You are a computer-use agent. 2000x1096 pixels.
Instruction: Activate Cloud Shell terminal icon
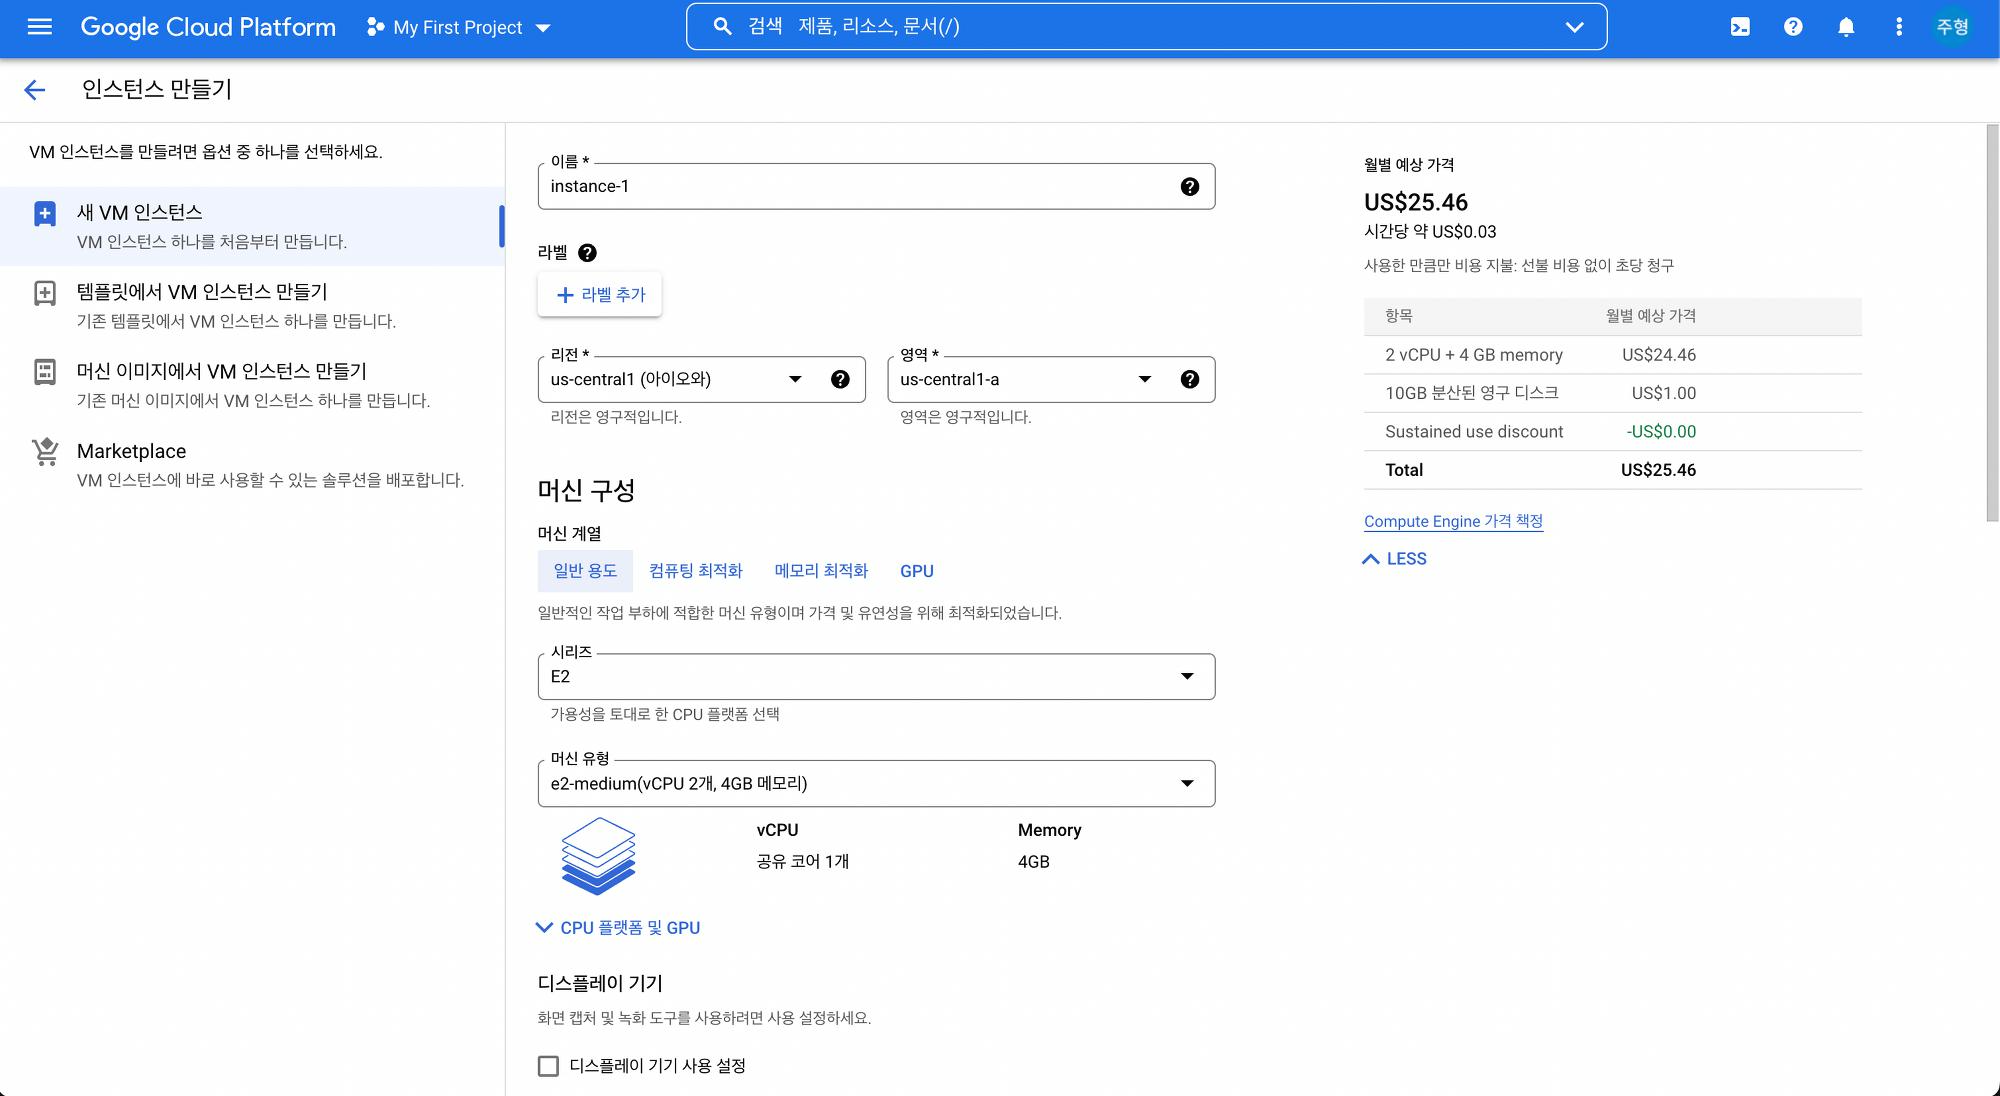tap(1740, 27)
